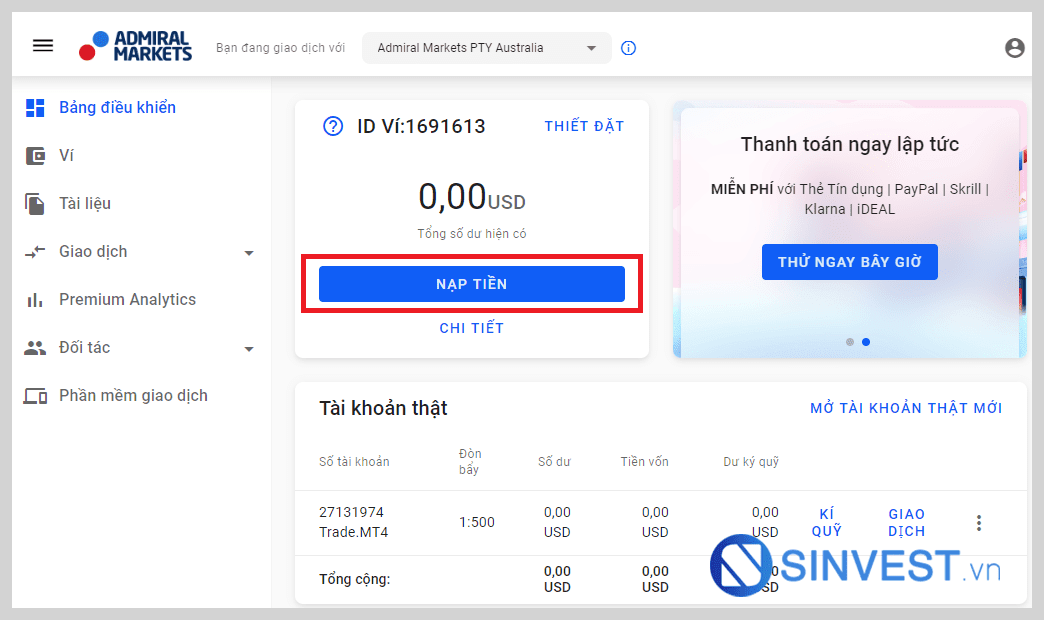Go to Bảng điều khiển menu item
Image resolution: width=1044 pixels, height=620 pixels.
click(x=117, y=108)
